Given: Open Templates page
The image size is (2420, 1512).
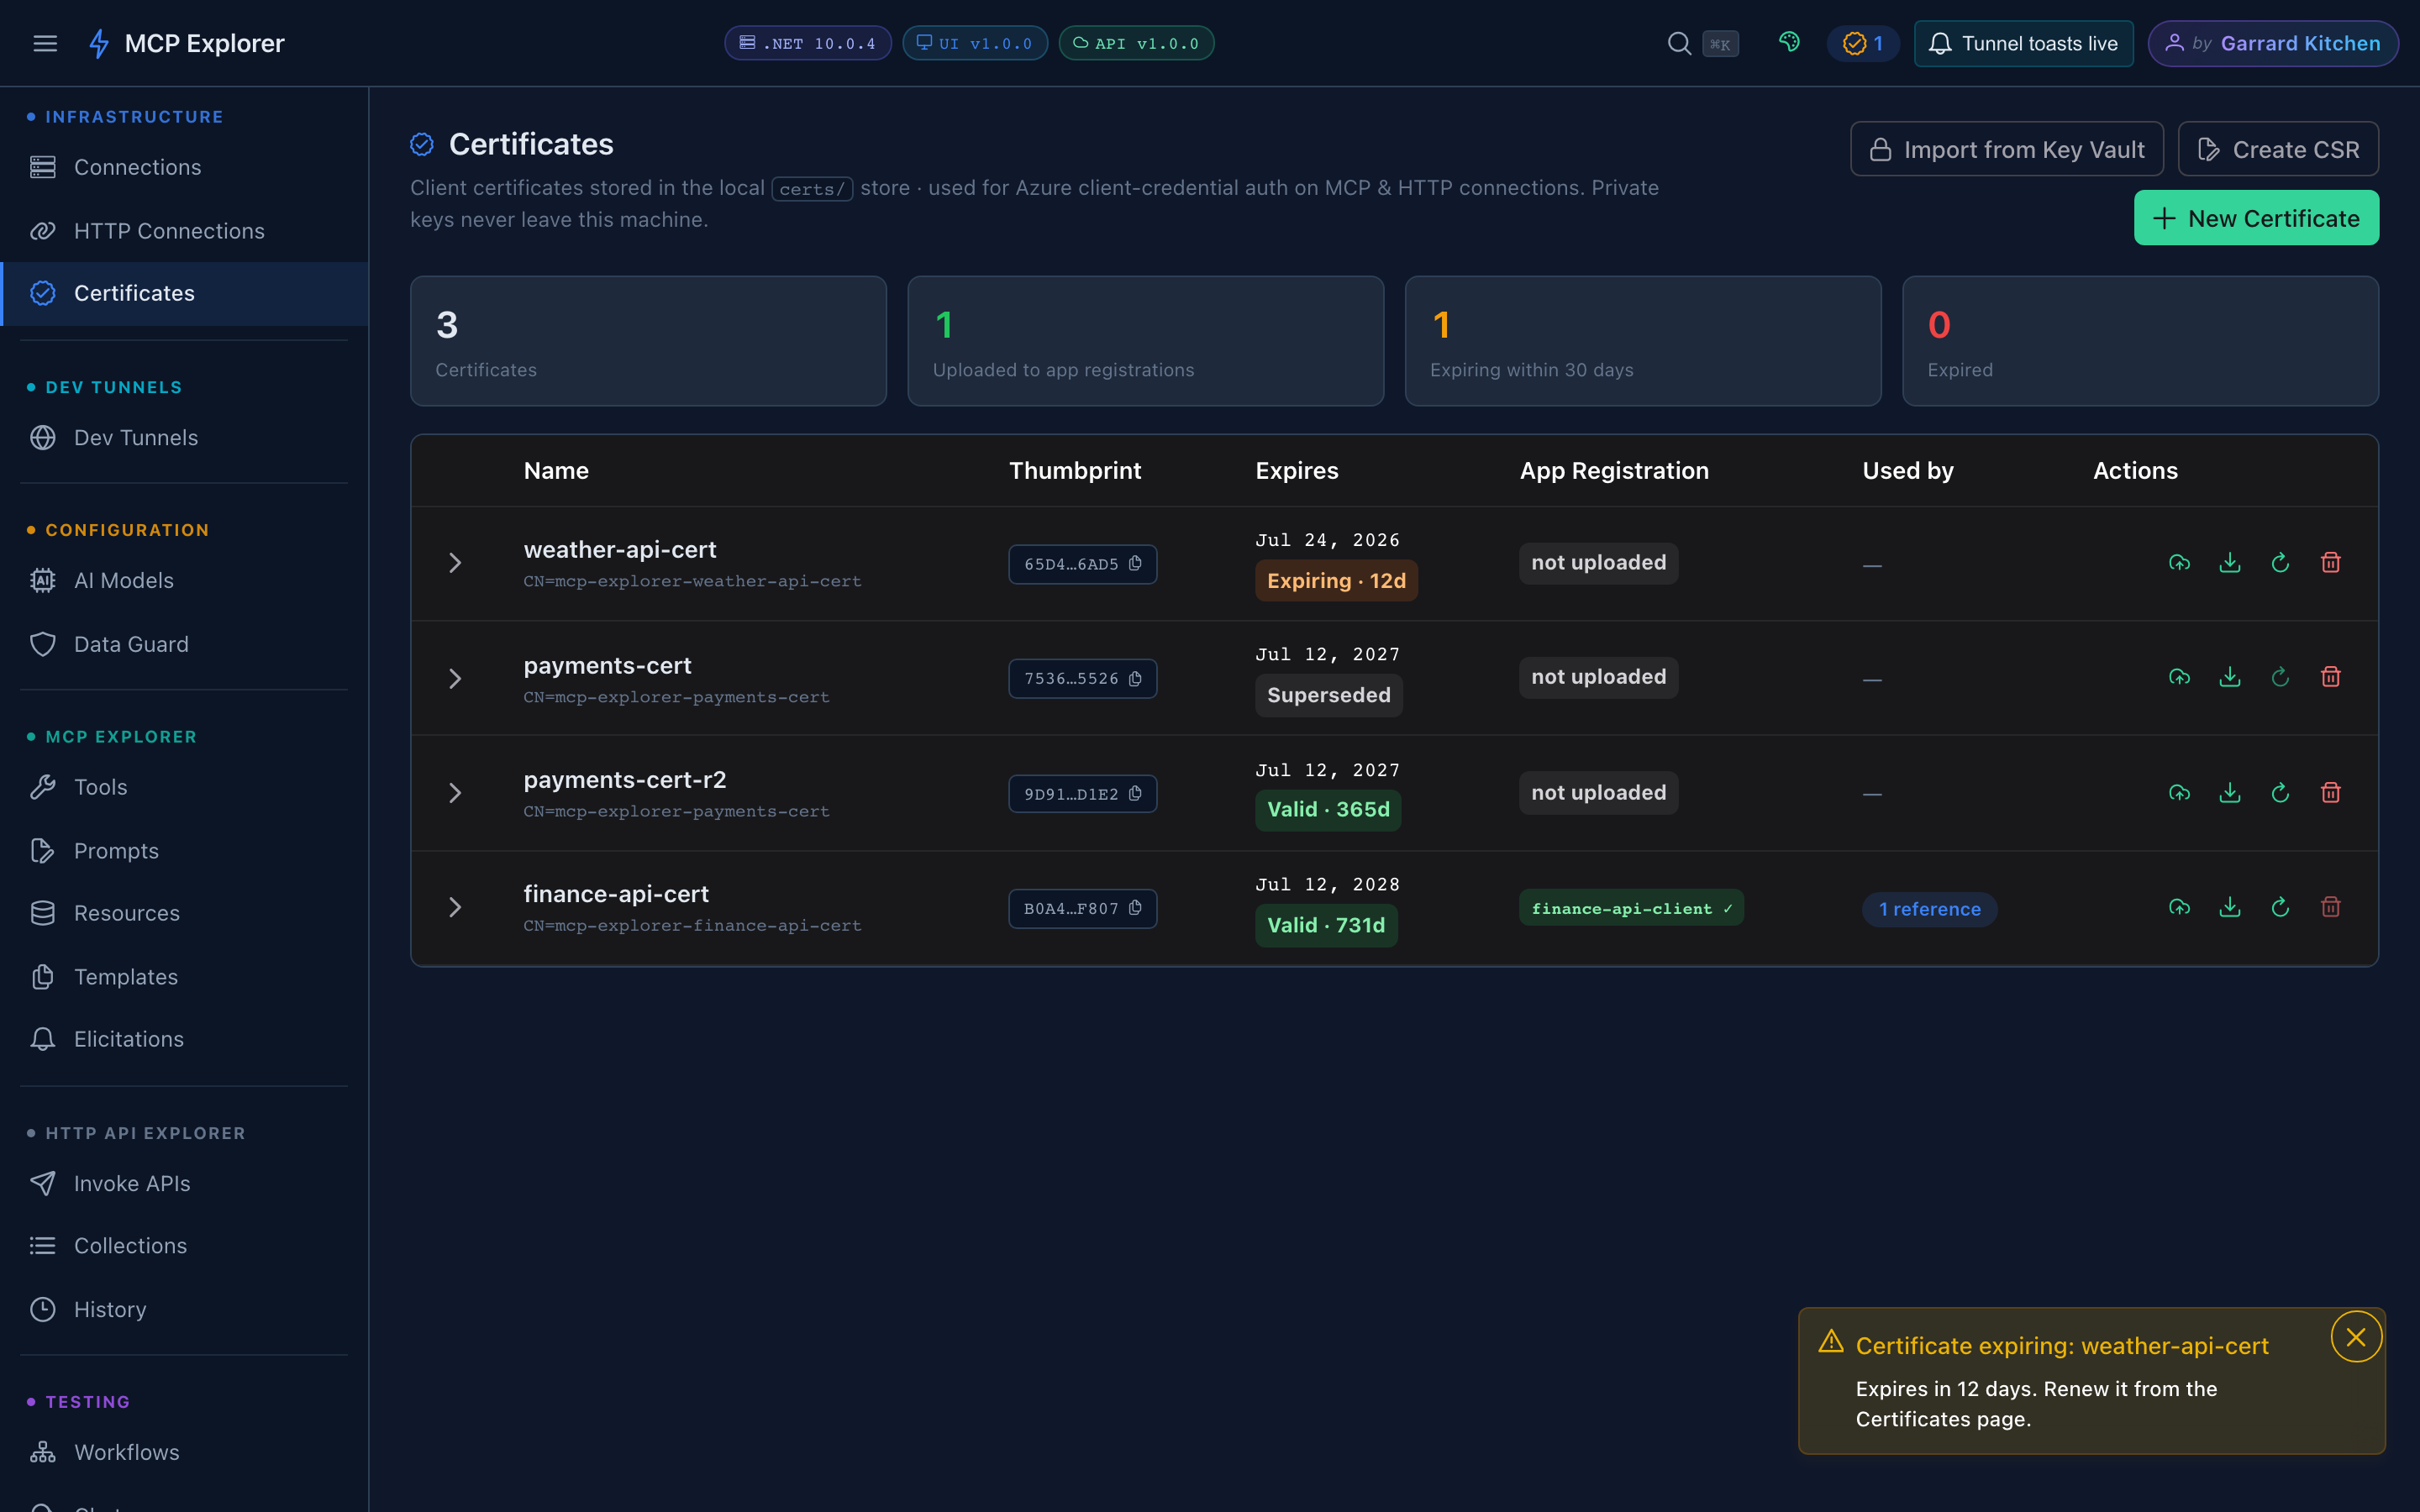Looking at the screenshot, I should 185,977.
